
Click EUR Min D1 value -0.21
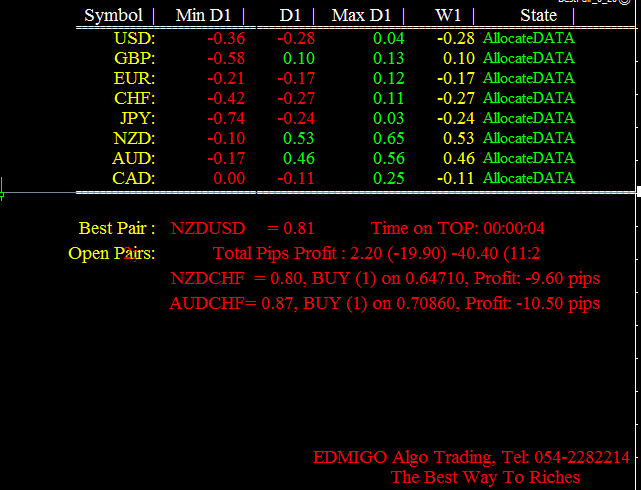pos(226,78)
